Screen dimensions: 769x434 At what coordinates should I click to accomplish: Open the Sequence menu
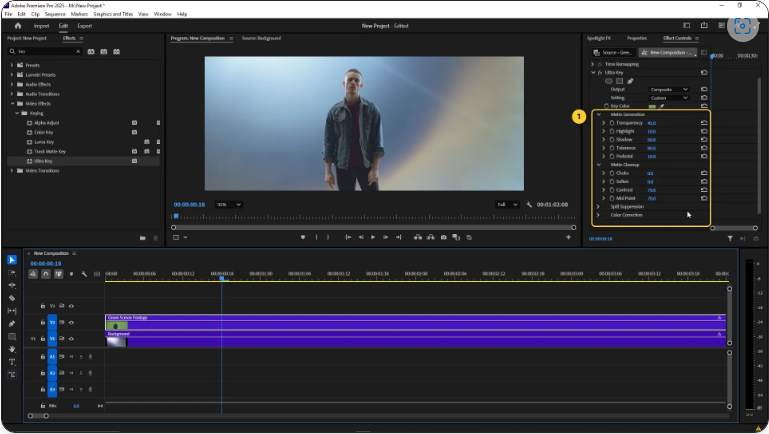55,14
